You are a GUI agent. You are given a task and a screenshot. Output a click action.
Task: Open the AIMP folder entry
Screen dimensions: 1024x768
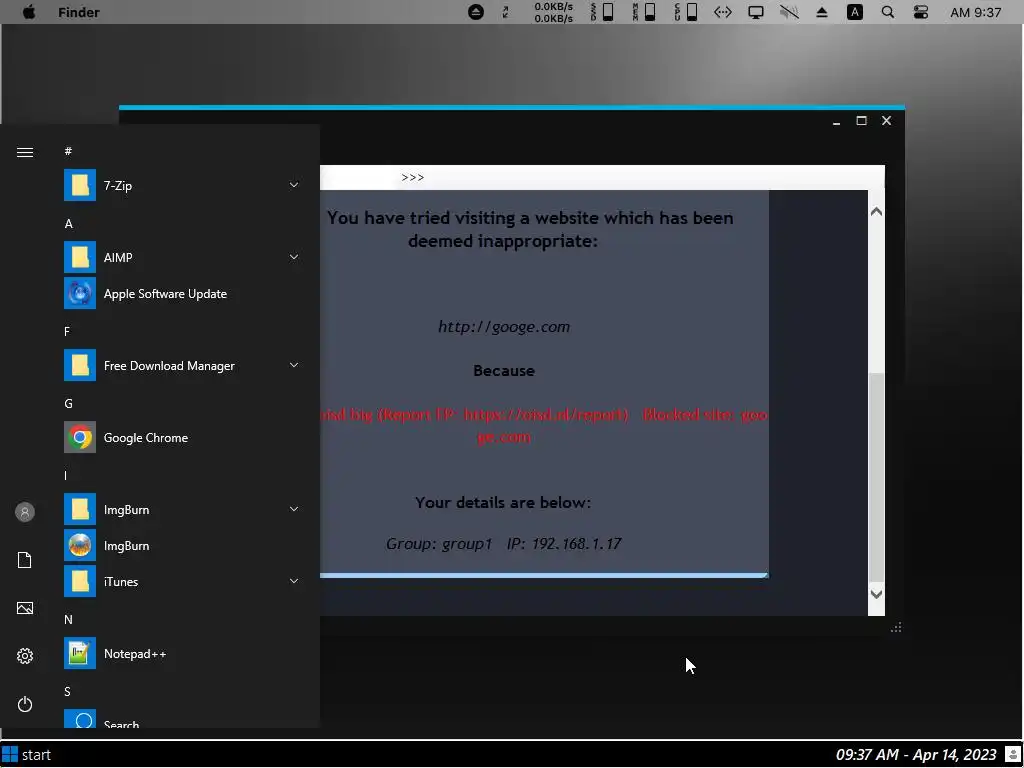(183, 257)
